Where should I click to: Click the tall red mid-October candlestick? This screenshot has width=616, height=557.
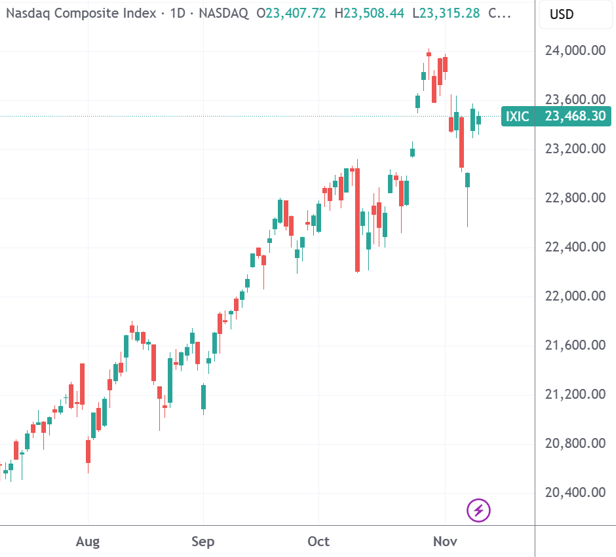pyautogui.click(x=358, y=220)
